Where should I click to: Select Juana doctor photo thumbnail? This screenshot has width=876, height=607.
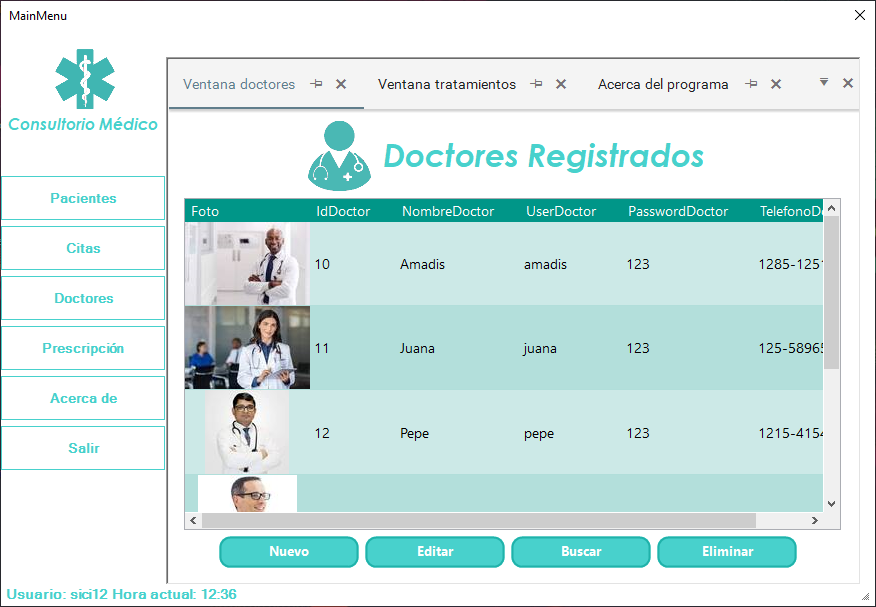click(247, 347)
